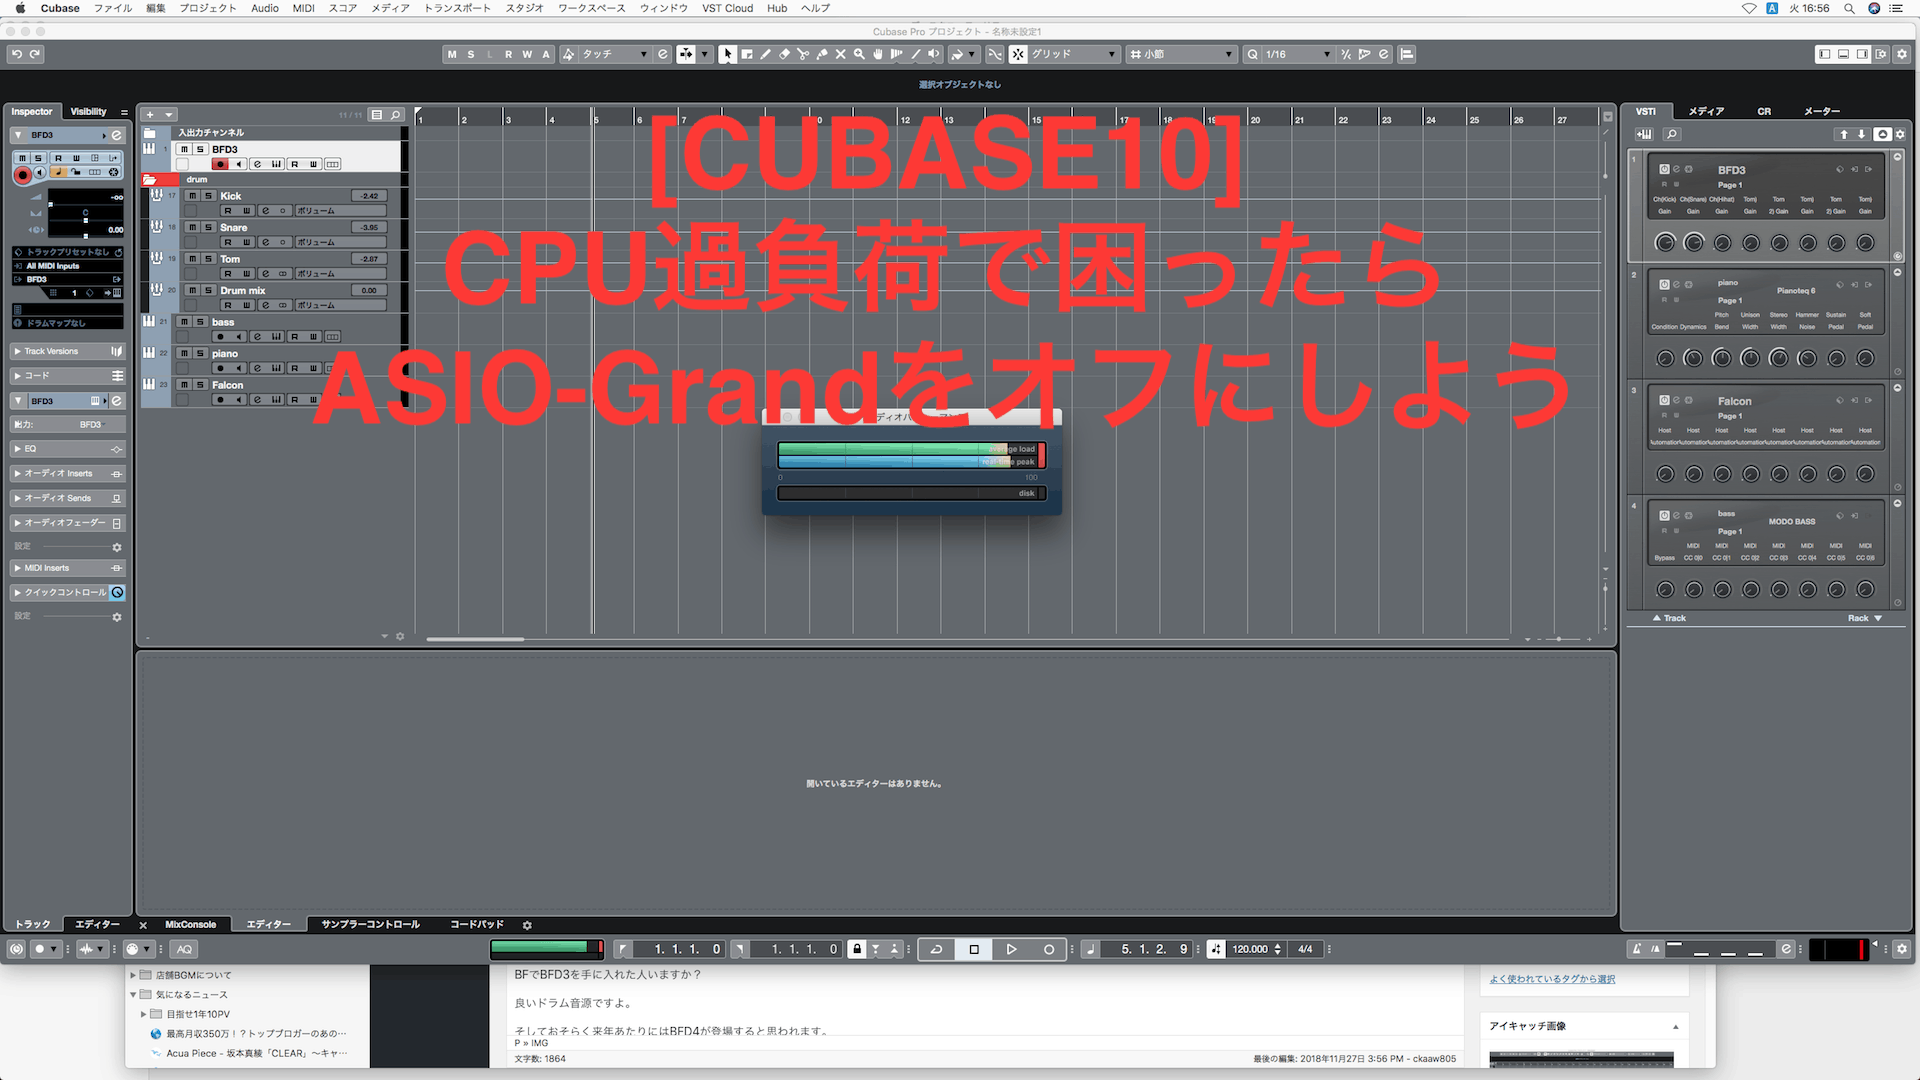The width and height of the screenshot is (1920, 1080).
Task: Select Falcon instrument in VSTi rack
Action: pyautogui.click(x=1766, y=415)
